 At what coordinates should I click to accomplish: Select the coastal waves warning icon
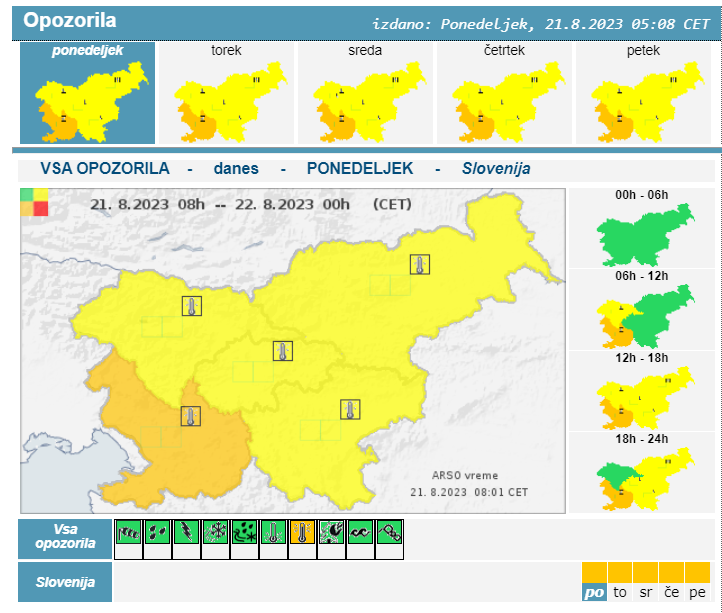tap(361, 533)
